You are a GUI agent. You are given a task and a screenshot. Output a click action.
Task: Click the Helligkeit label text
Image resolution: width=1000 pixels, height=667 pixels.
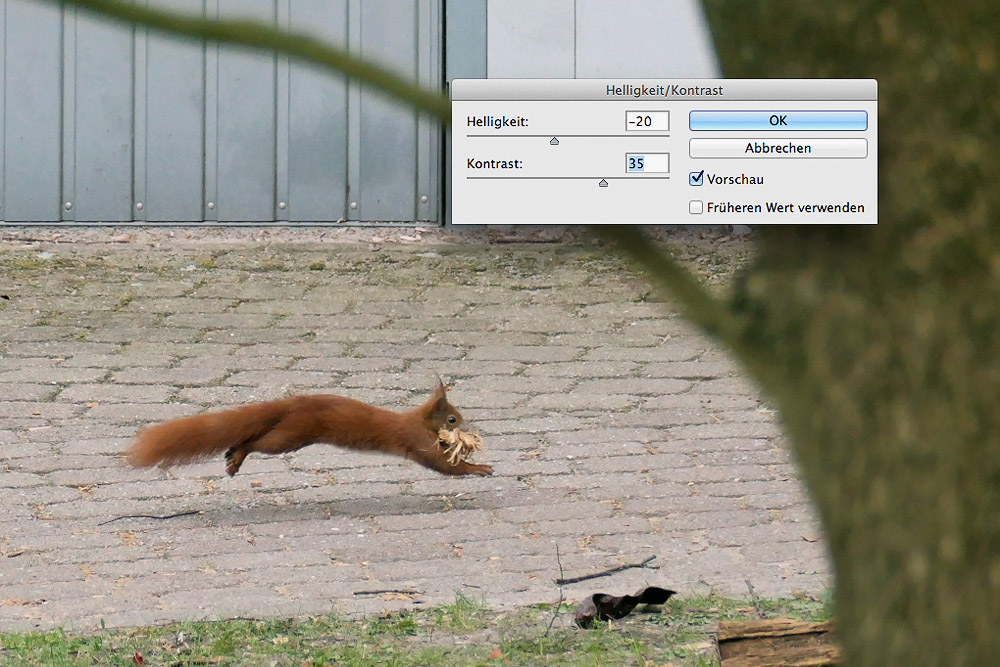497,122
